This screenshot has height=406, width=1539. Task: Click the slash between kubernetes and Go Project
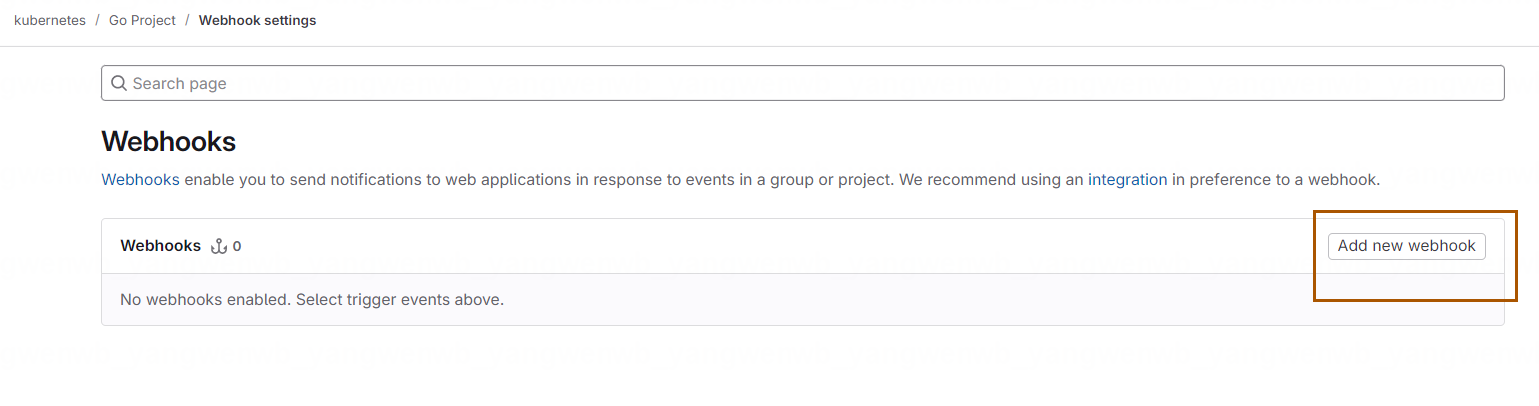point(97,20)
